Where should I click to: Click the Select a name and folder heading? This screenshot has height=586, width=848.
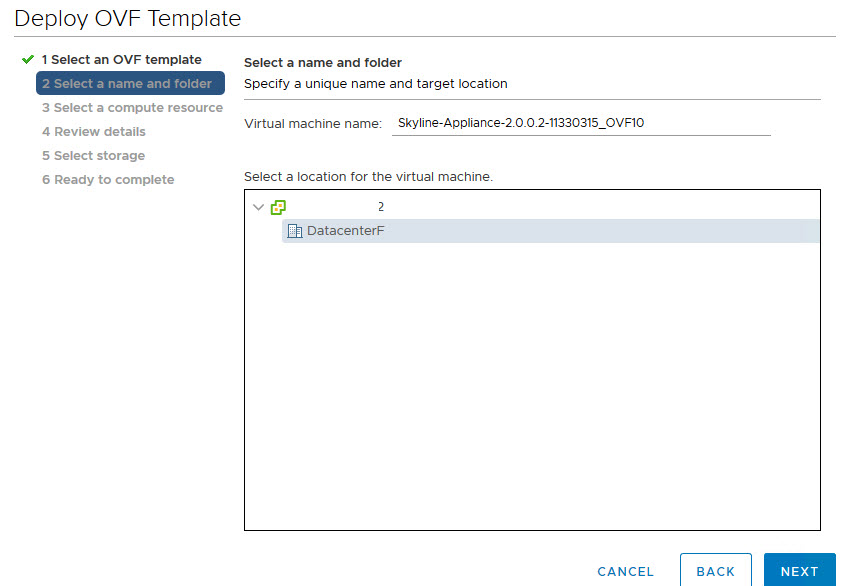[x=323, y=63]
